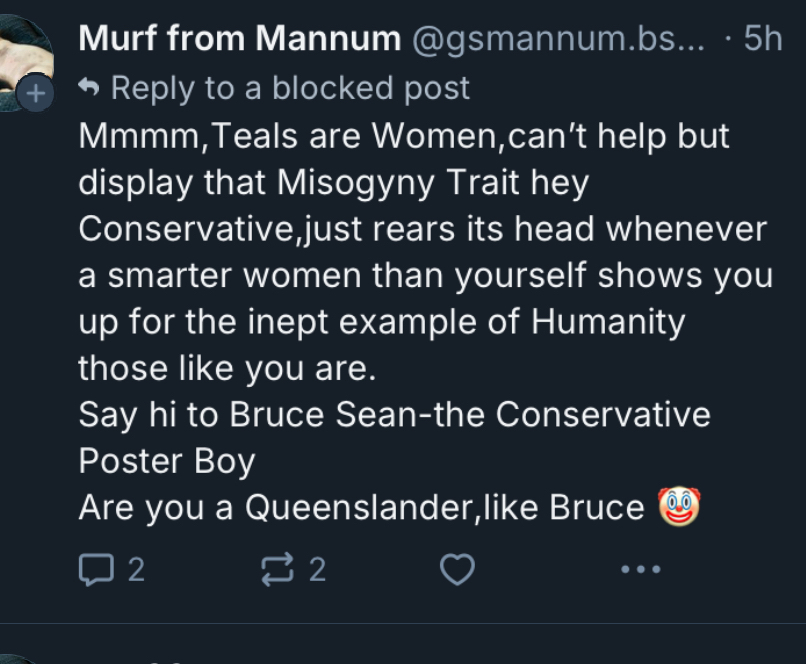The height and width of the screenshot is (664, 806).
Task: Click the reply speech bubble icon
Action: click(x=96, y=570)
